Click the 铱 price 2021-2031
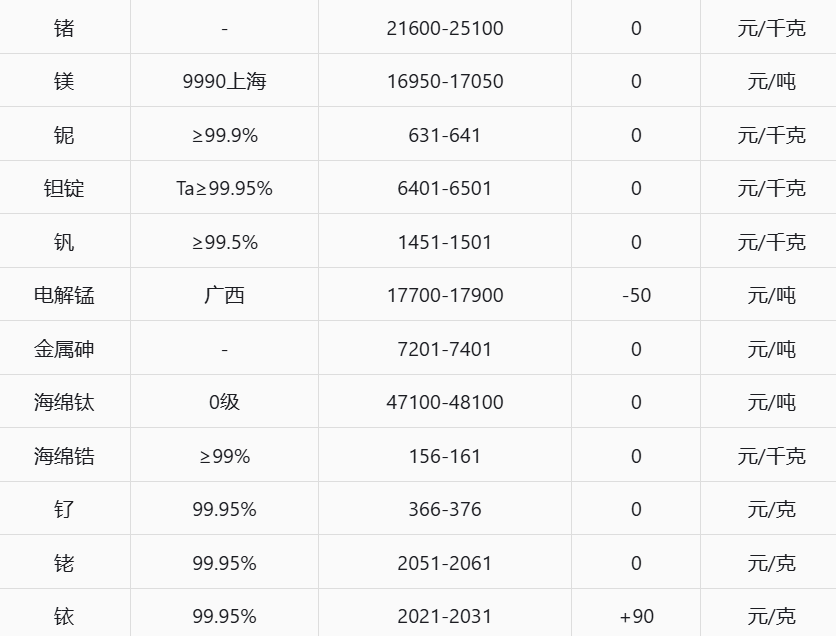 (x=445, y=616)
